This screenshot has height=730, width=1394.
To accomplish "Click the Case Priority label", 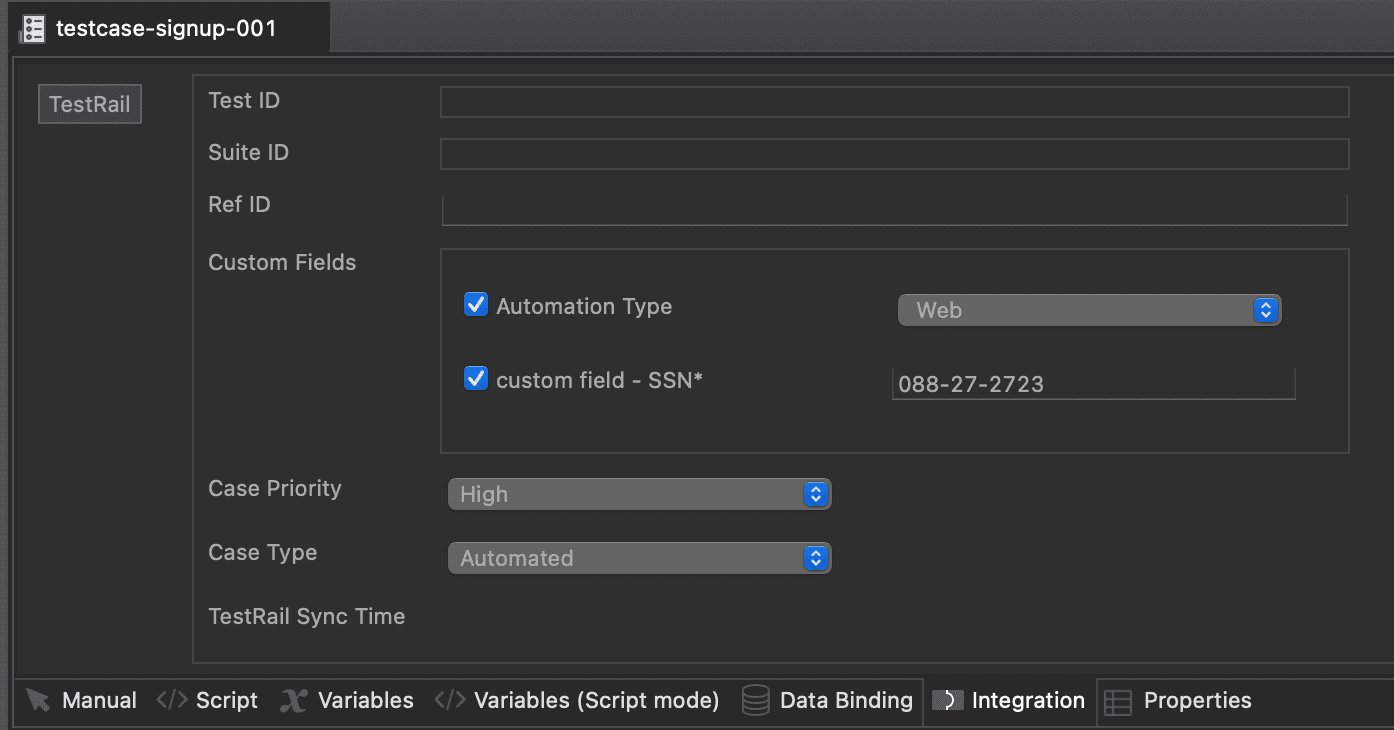I will 275,488.
